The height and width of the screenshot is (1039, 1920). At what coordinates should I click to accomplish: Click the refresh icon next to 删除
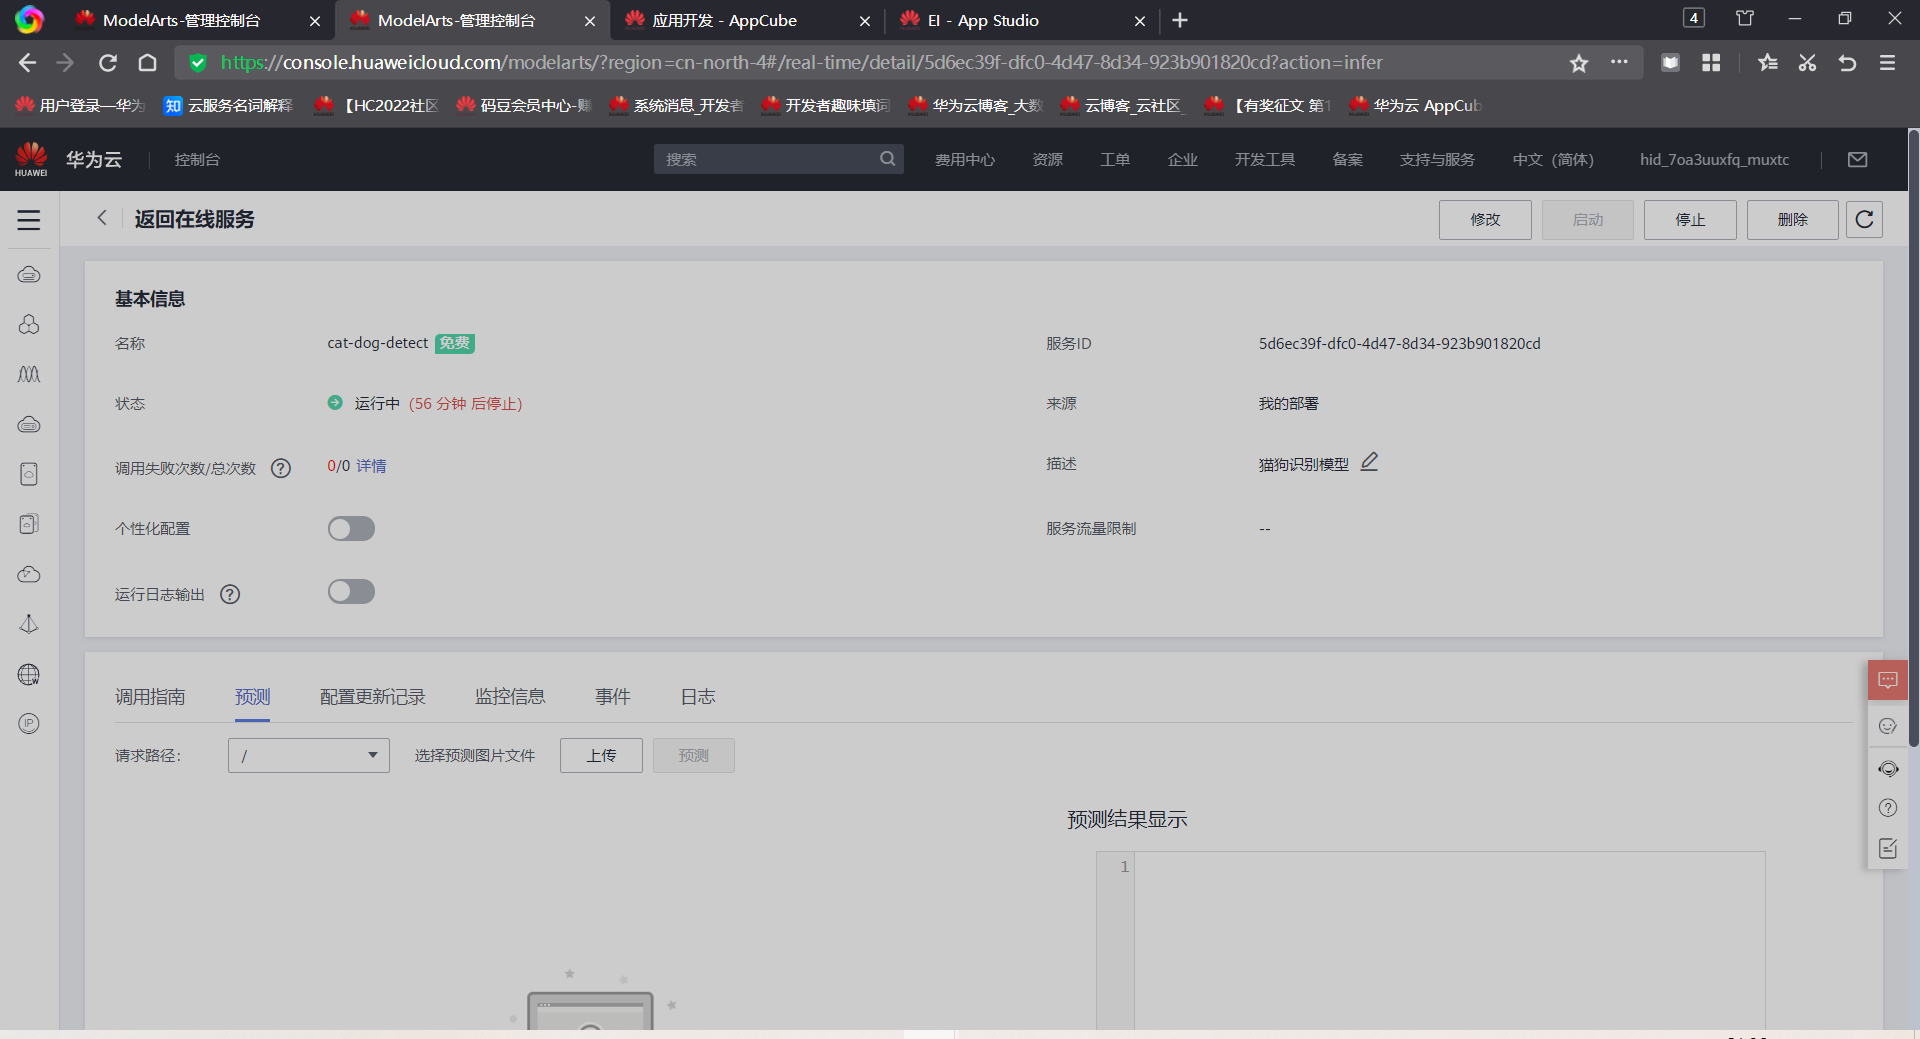click(x=1864, y=220)
